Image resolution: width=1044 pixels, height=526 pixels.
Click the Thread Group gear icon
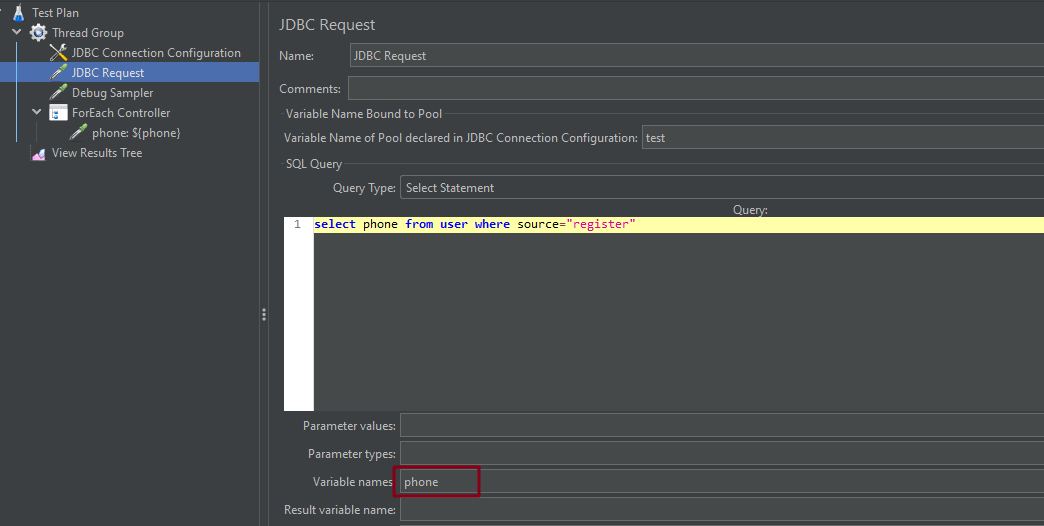tap(38, 33)
